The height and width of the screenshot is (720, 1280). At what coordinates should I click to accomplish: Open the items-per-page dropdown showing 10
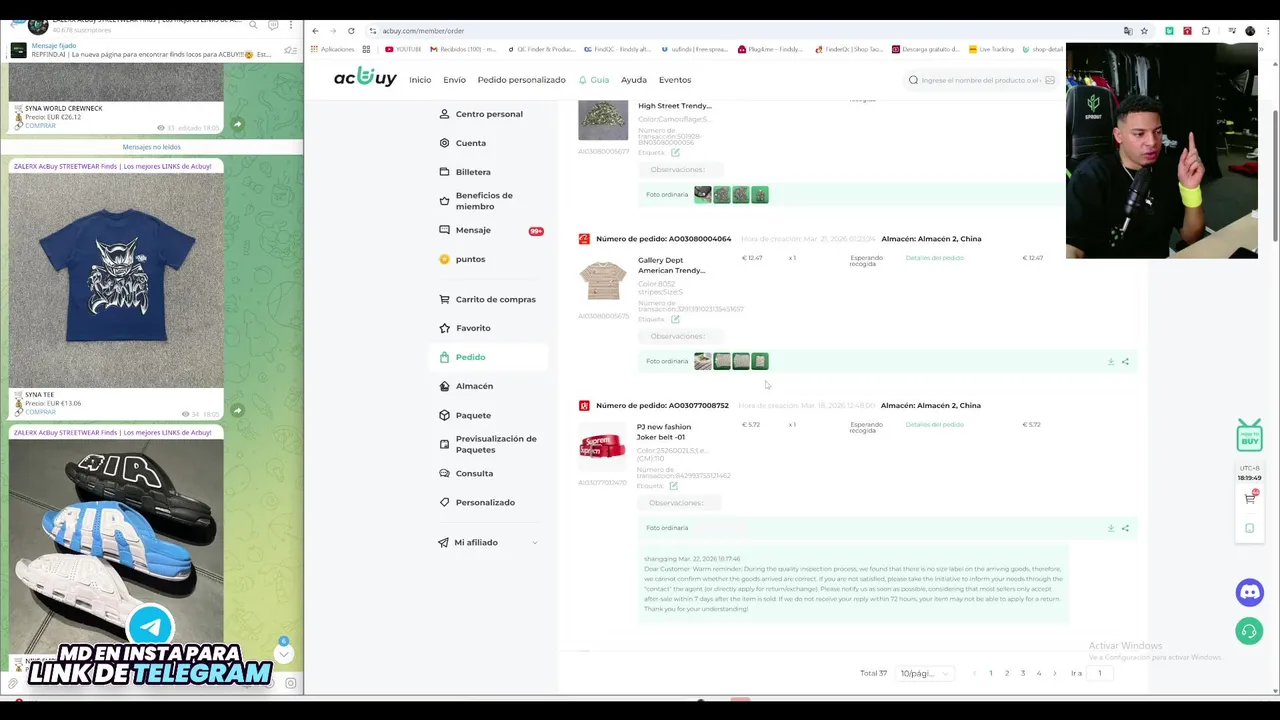pyautogui.click(x=924, y=673)
